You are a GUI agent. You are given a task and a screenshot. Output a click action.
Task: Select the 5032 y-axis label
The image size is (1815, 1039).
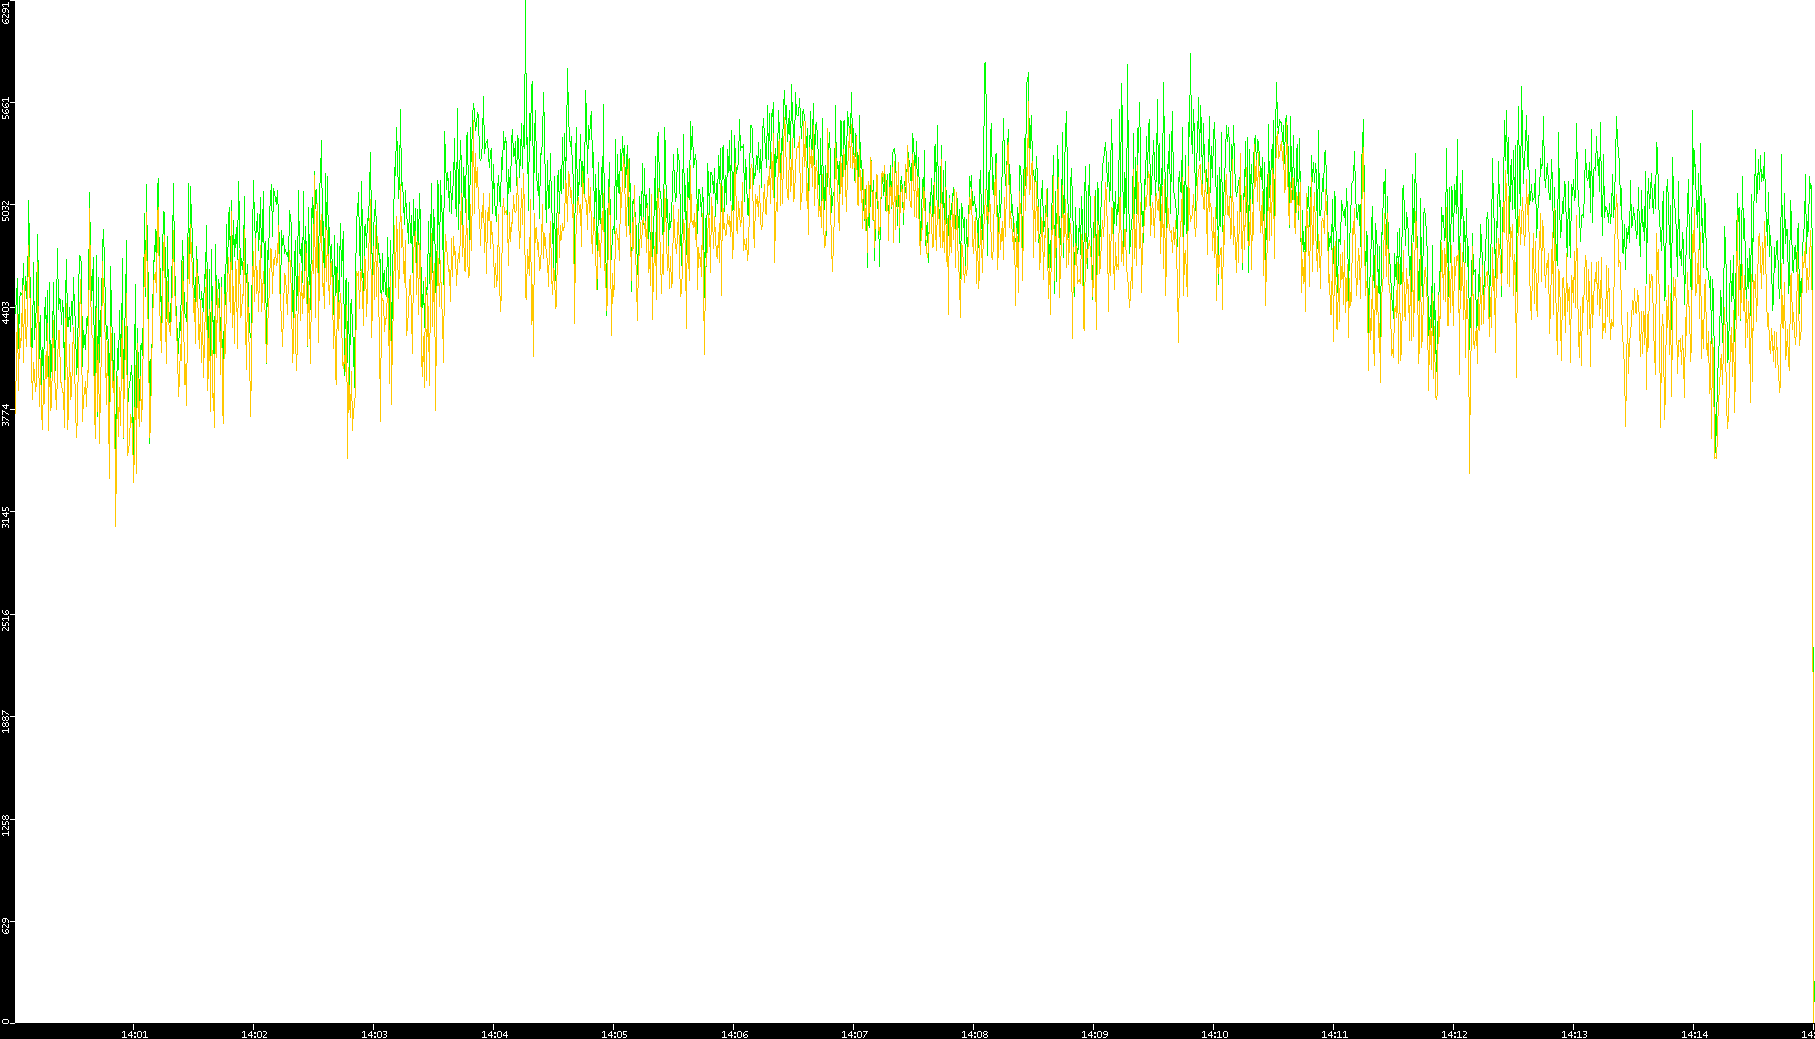pos(7,211)
